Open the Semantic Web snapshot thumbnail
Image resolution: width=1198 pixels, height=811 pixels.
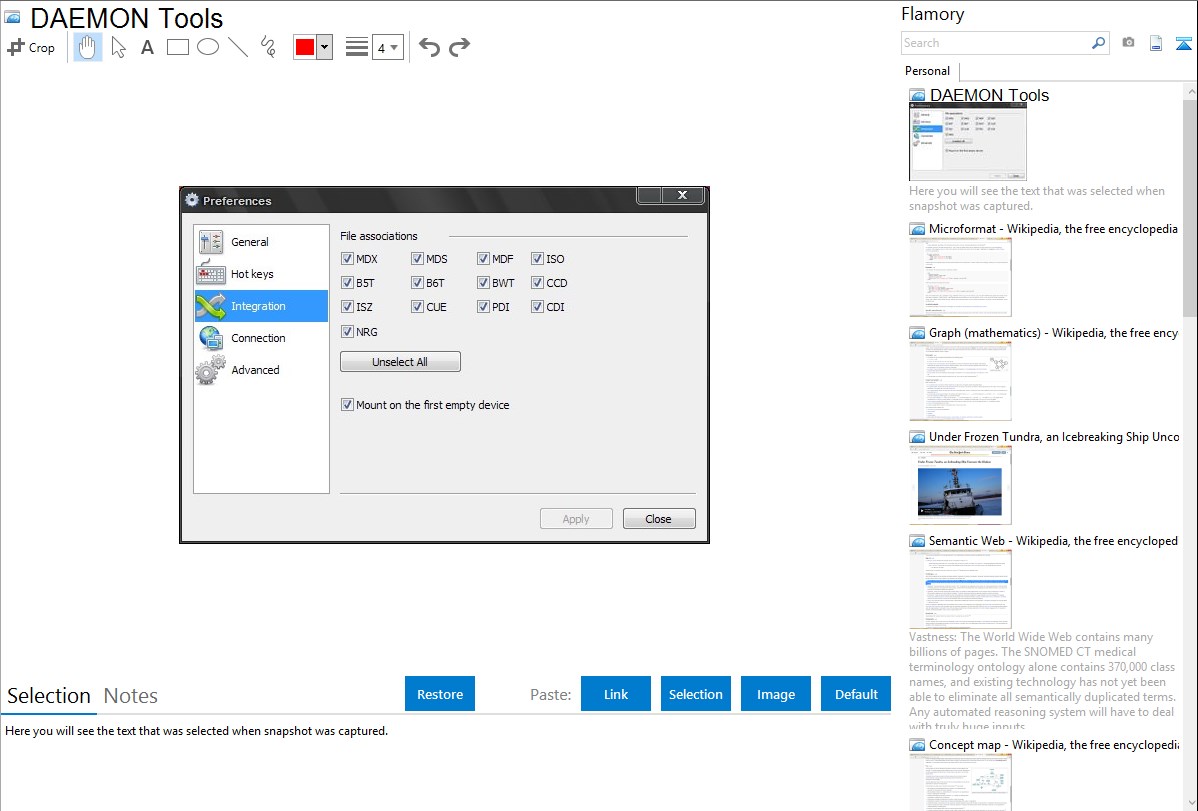pos(960,589)
